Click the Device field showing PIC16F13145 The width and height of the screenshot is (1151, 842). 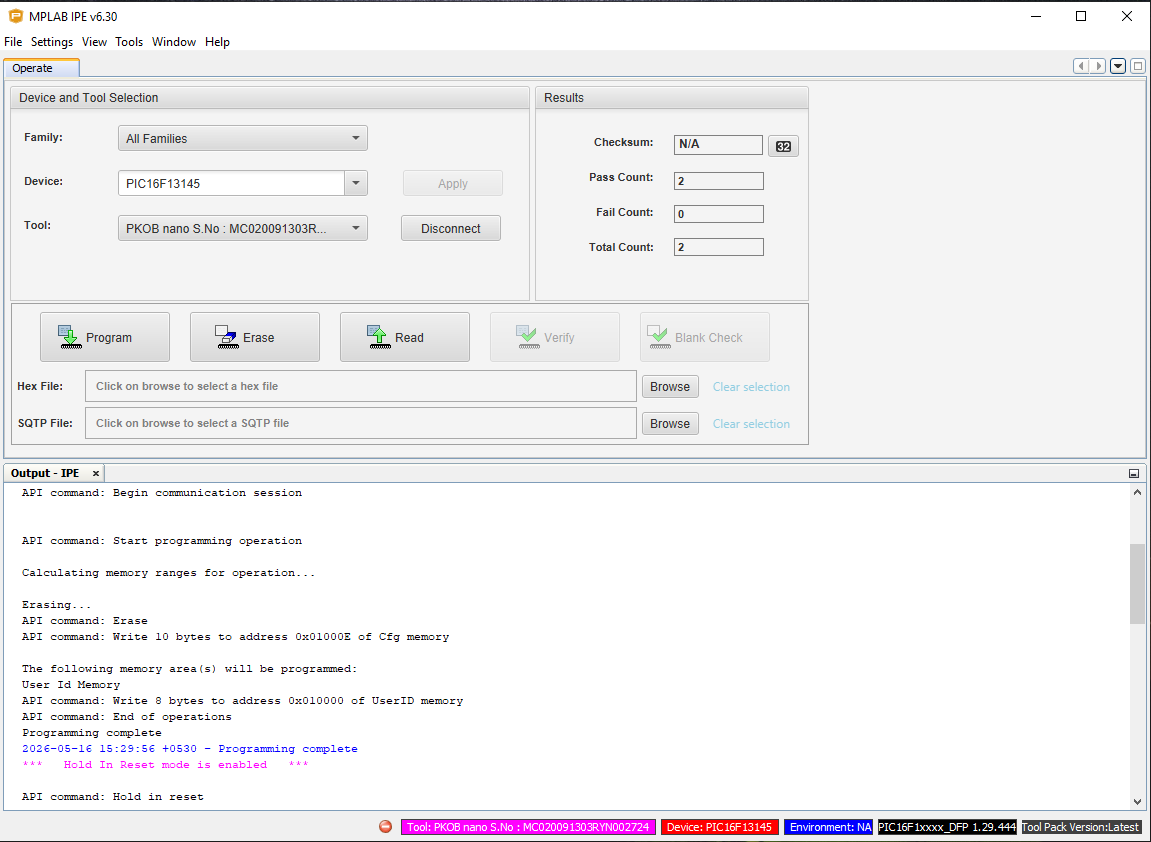[x=231, y=183]
